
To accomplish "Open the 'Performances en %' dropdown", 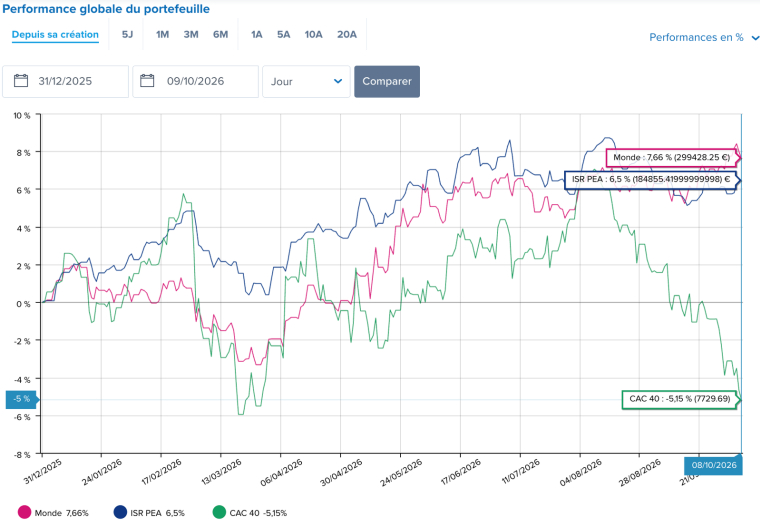I will (x=704, y=37).
